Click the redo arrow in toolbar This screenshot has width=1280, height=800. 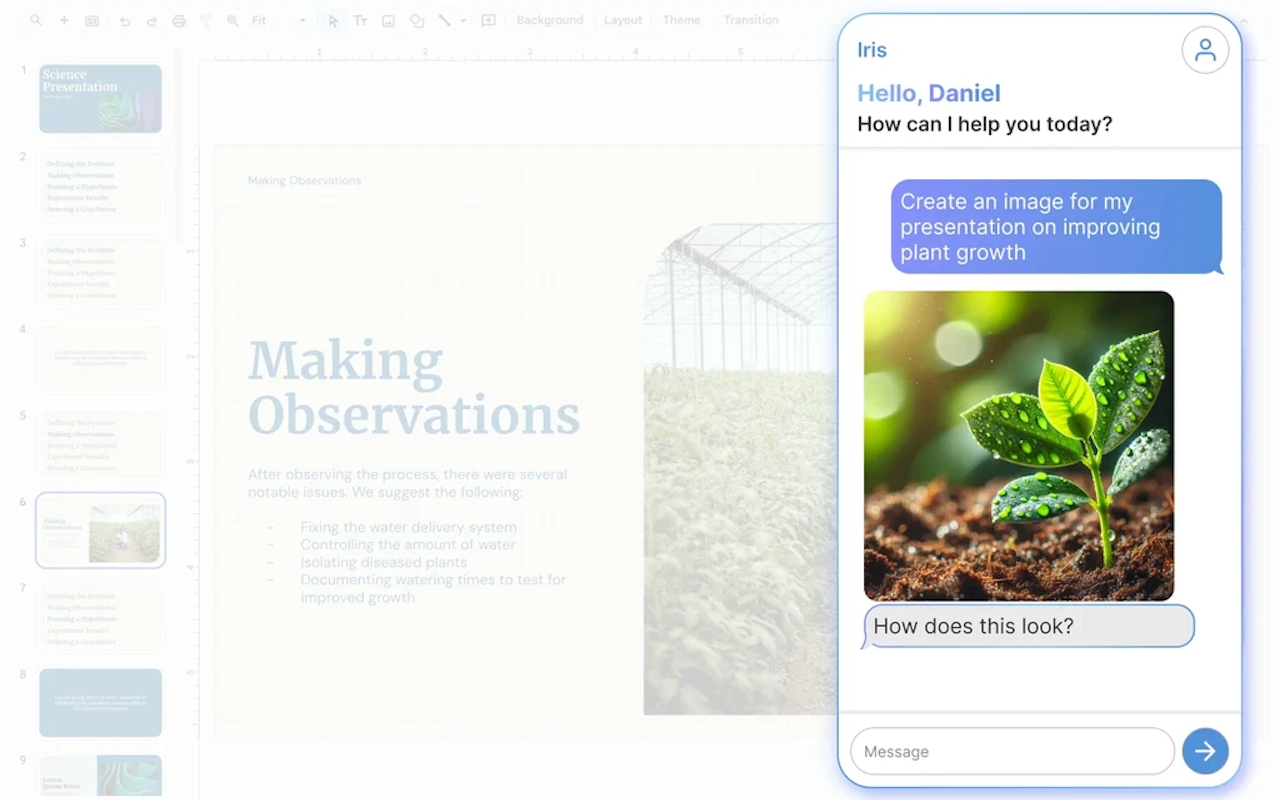[x=152, y=20]
